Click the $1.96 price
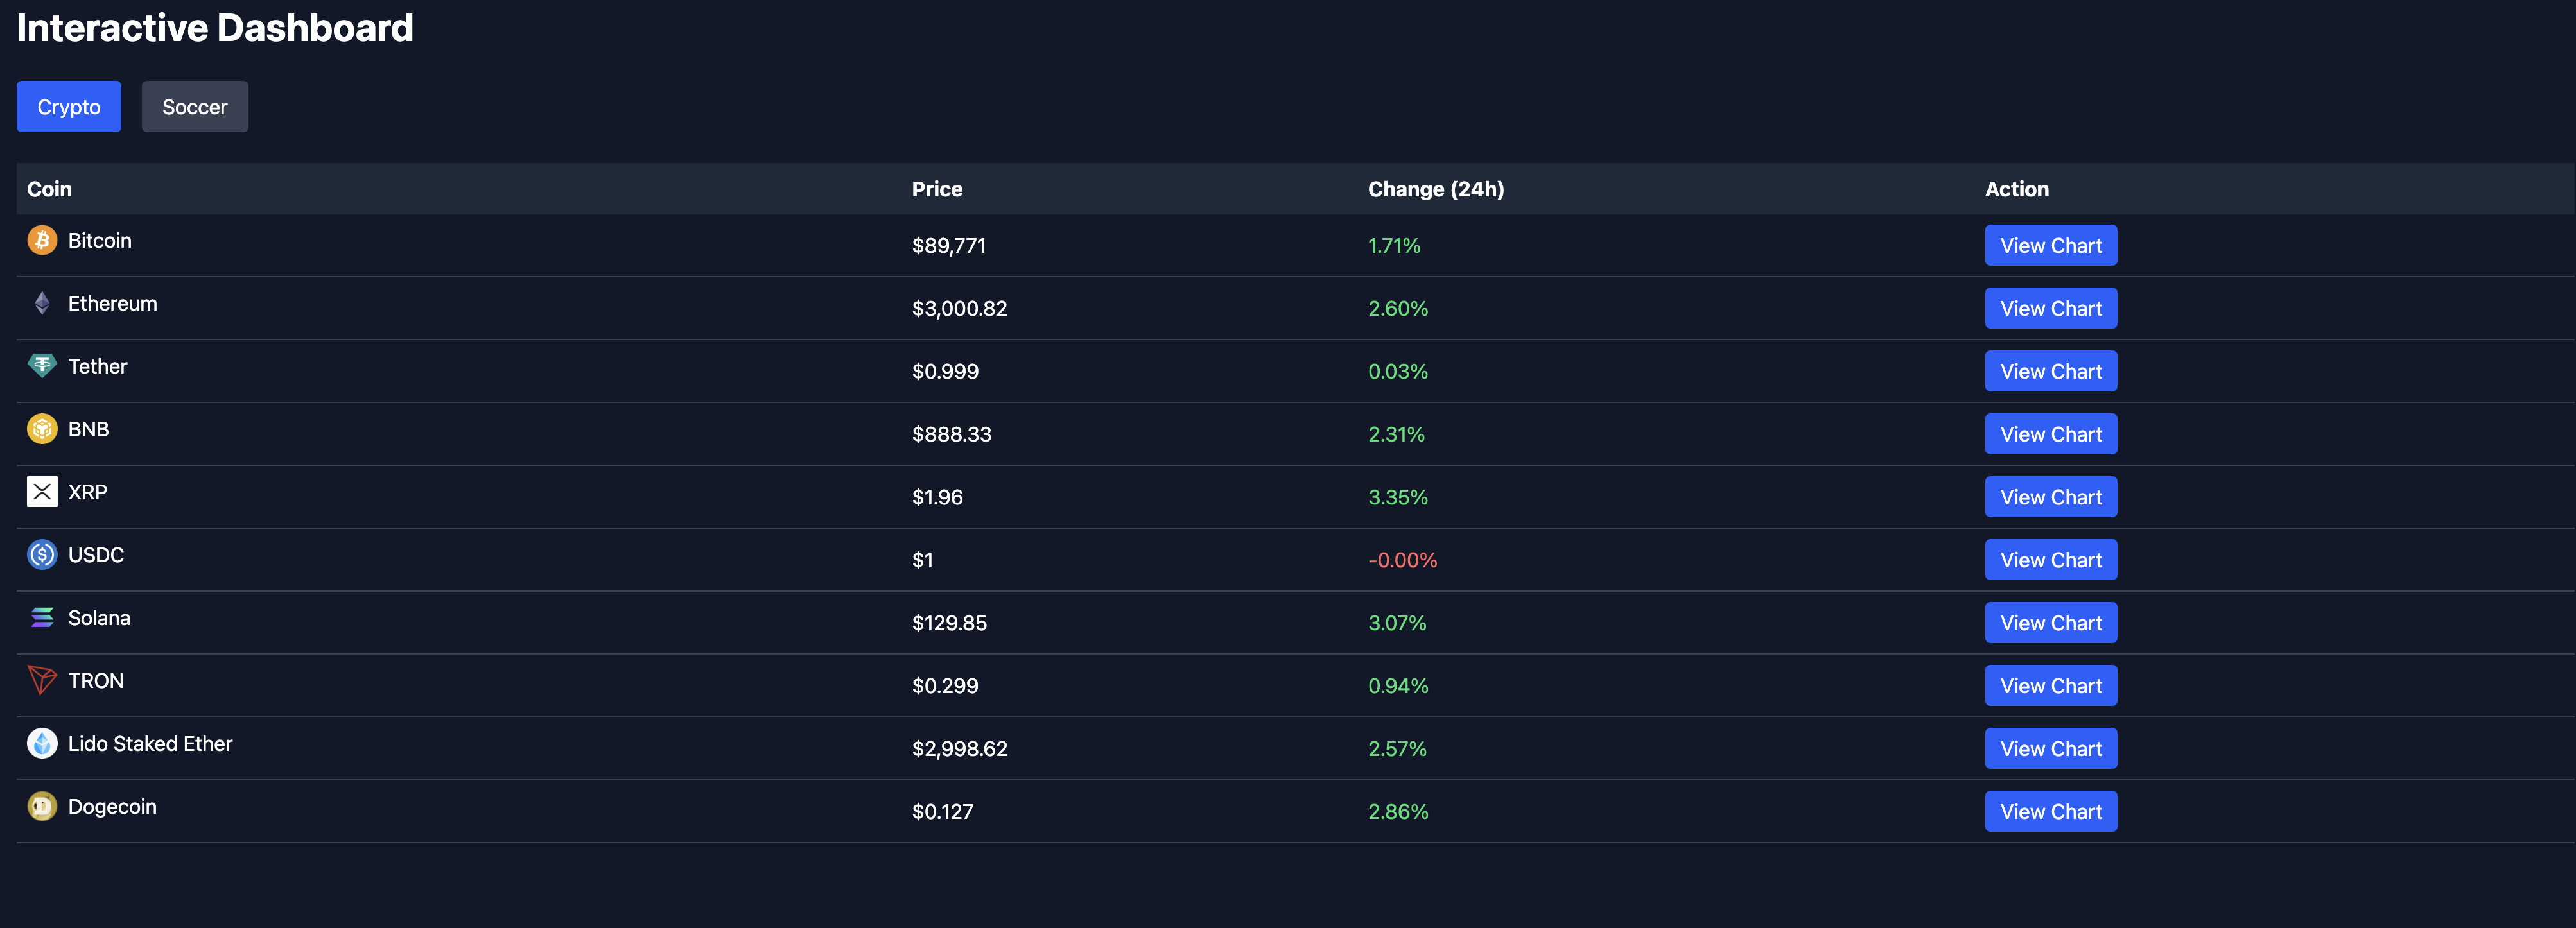The width and height of the screenshot is (2576, 928). [x=937, y=498]
